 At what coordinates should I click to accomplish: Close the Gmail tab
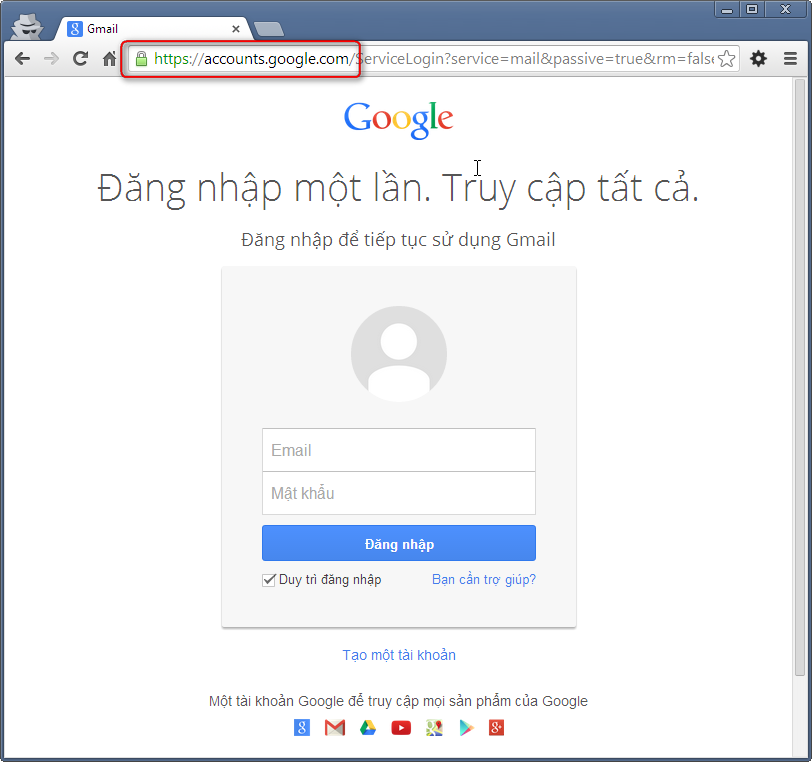point(236,29)
